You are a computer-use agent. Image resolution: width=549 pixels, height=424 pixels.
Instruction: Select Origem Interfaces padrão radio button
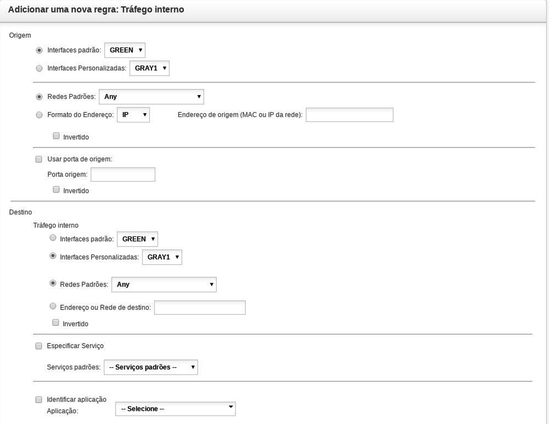[39, 50]
